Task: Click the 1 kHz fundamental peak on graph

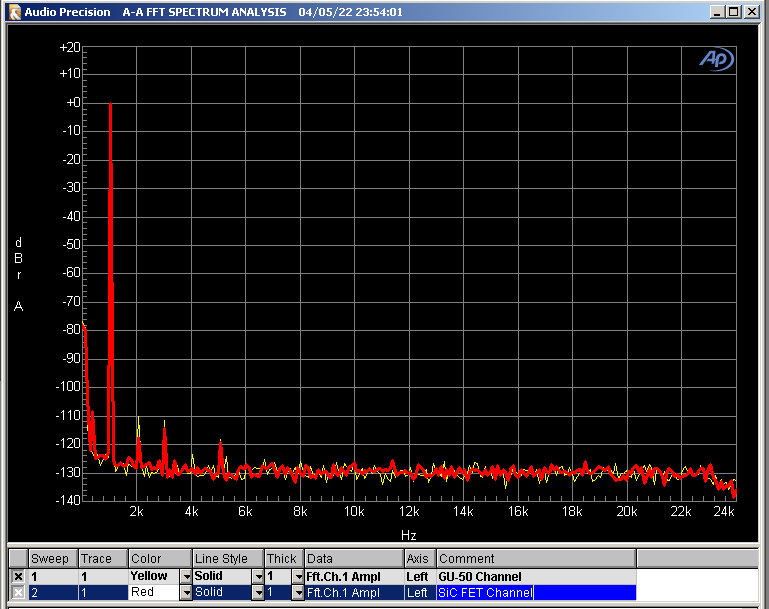Action: (110, 105)
